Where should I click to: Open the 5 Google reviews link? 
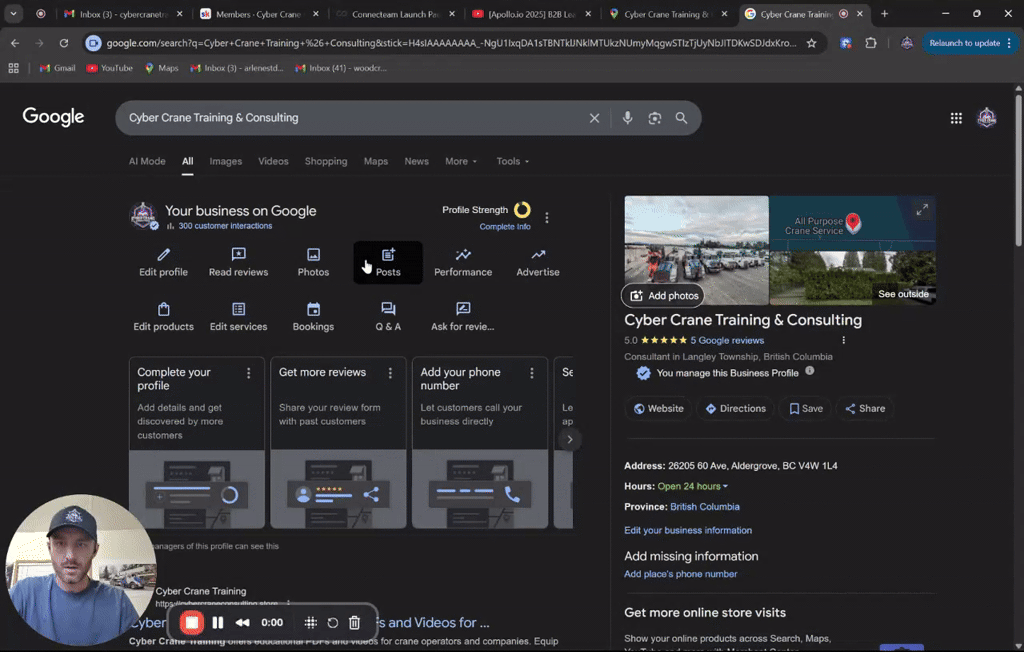[727, 340]
